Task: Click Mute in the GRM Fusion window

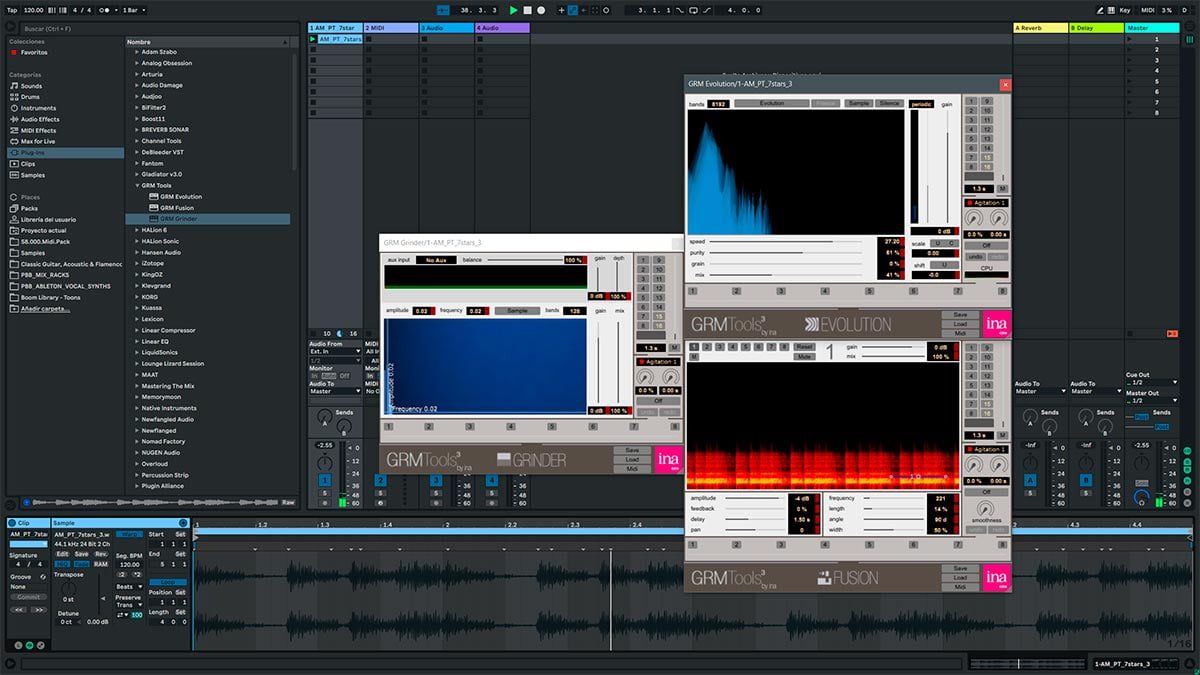Action: [x=803, y=357]
